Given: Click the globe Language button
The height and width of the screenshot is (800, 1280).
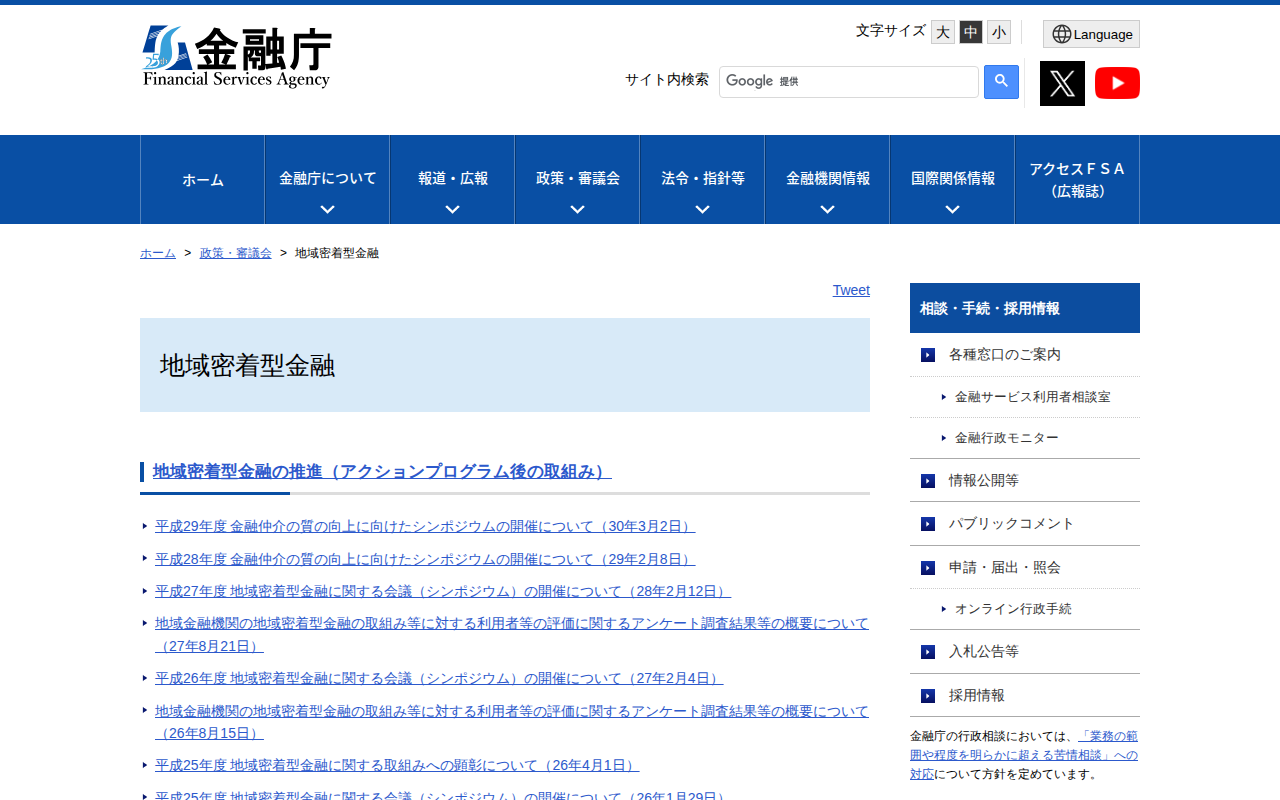Looking at the screenshot, I should click(1091, 34).
